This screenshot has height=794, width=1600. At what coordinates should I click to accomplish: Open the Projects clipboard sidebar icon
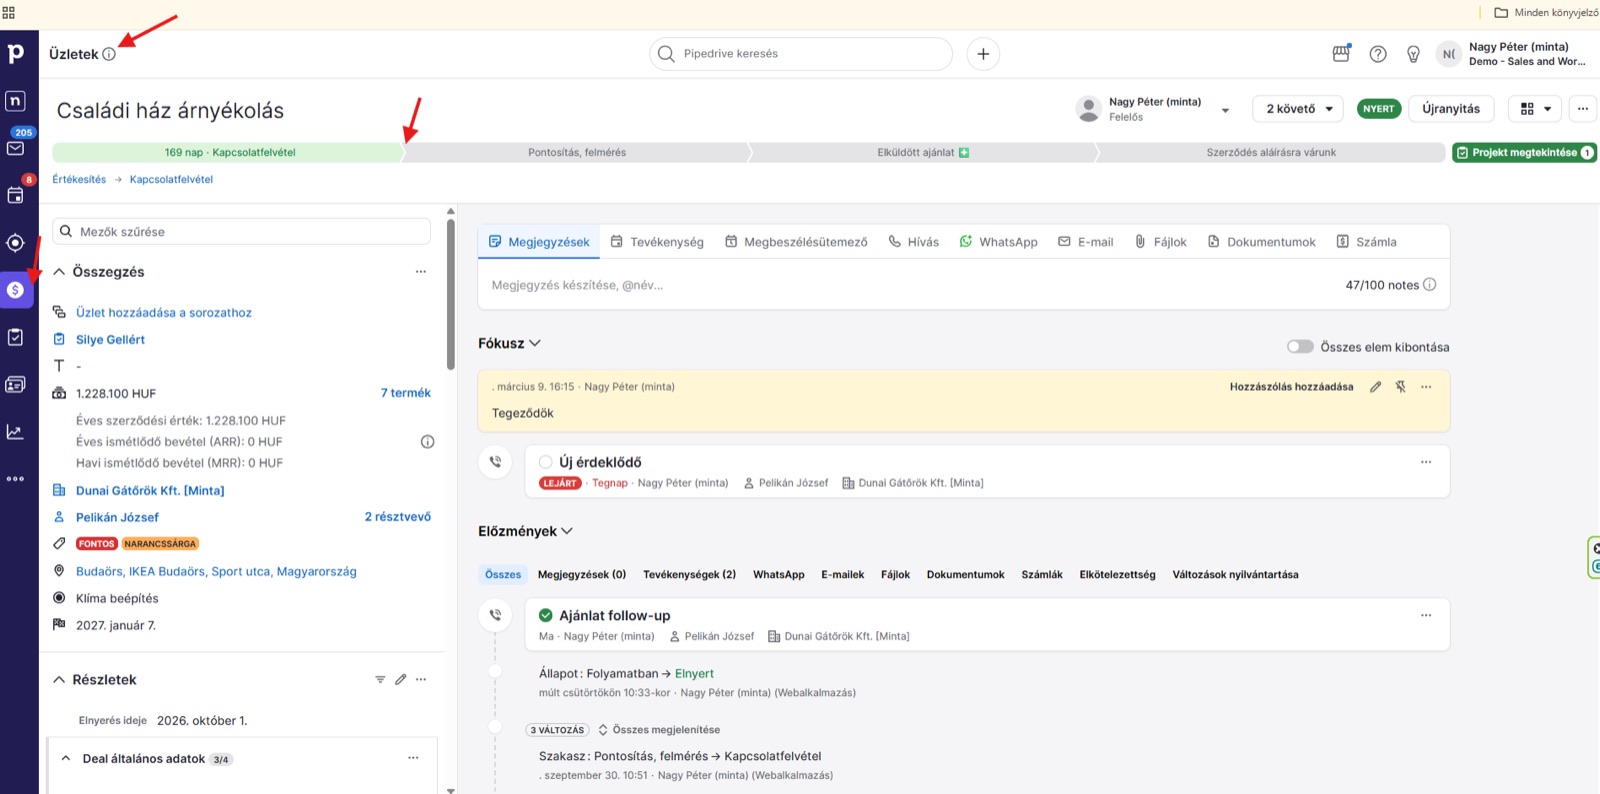16,337
